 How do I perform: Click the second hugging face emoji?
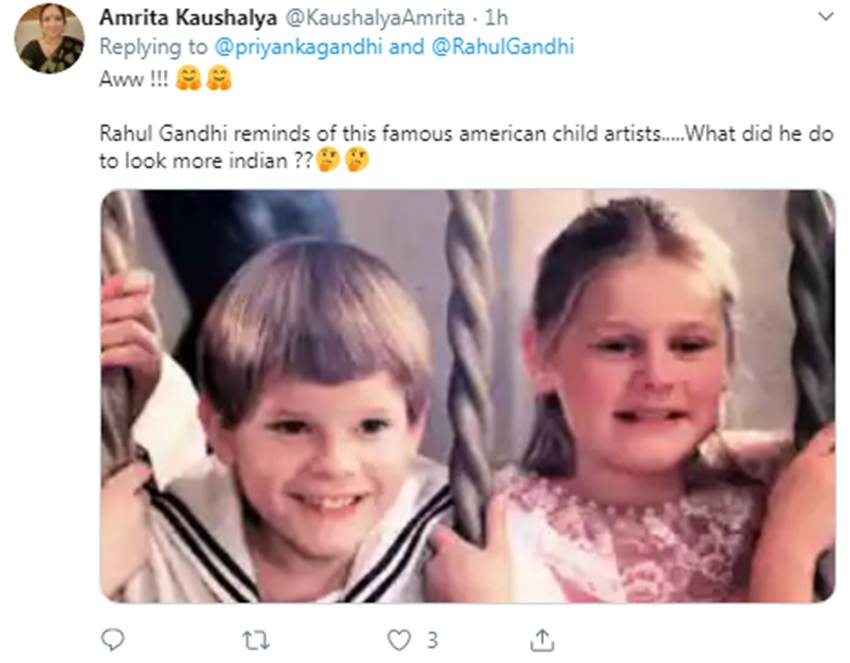point(218,79)
